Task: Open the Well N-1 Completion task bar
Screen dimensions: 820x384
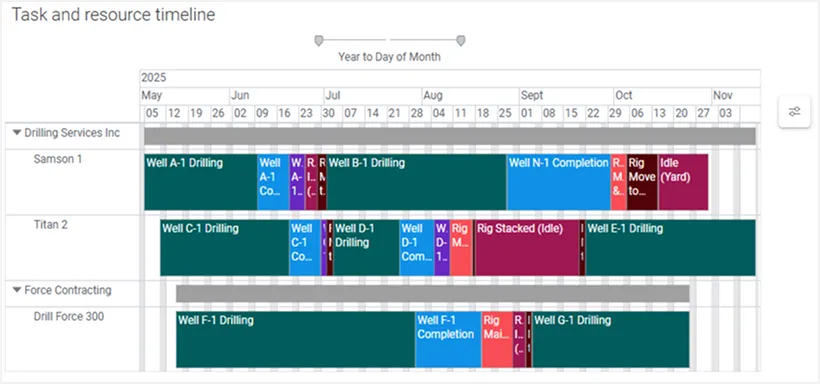Action: tap(559, 182)
